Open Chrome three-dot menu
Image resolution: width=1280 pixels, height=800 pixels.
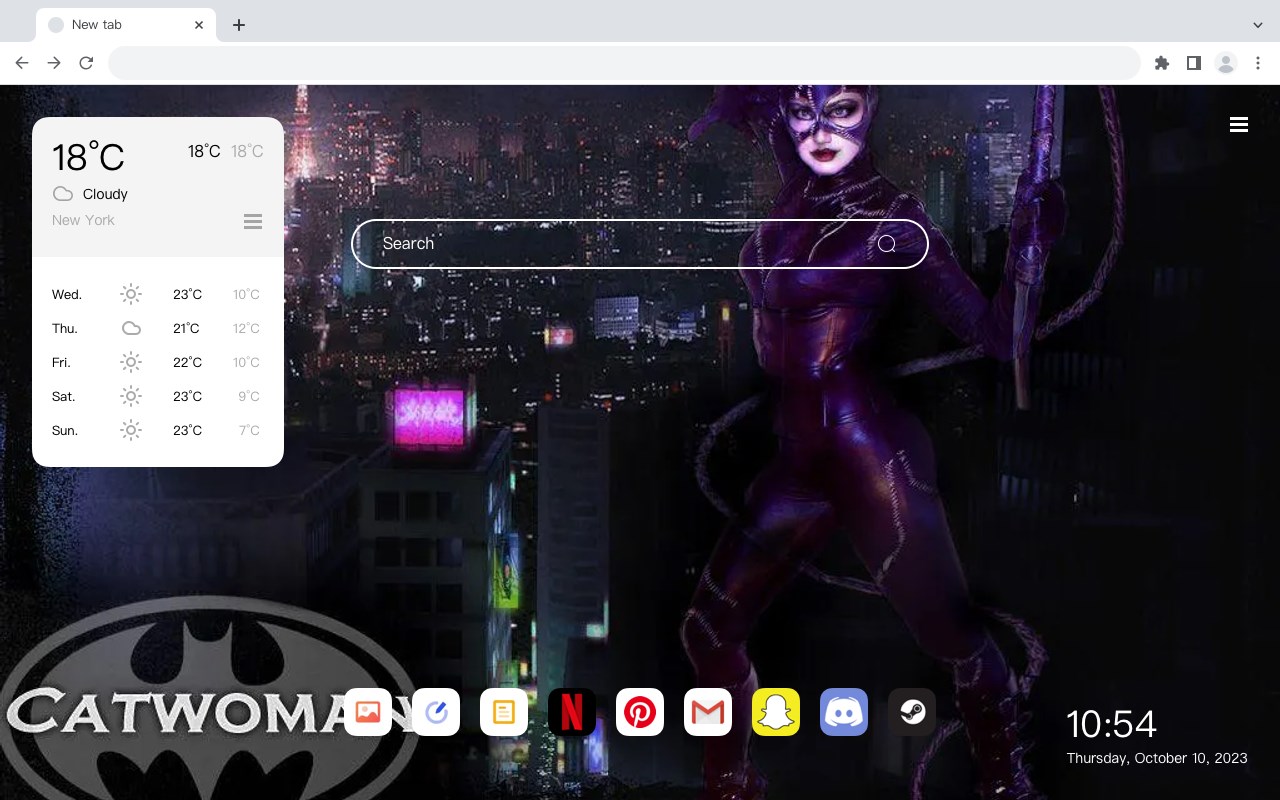click(x=1258, y=63)
